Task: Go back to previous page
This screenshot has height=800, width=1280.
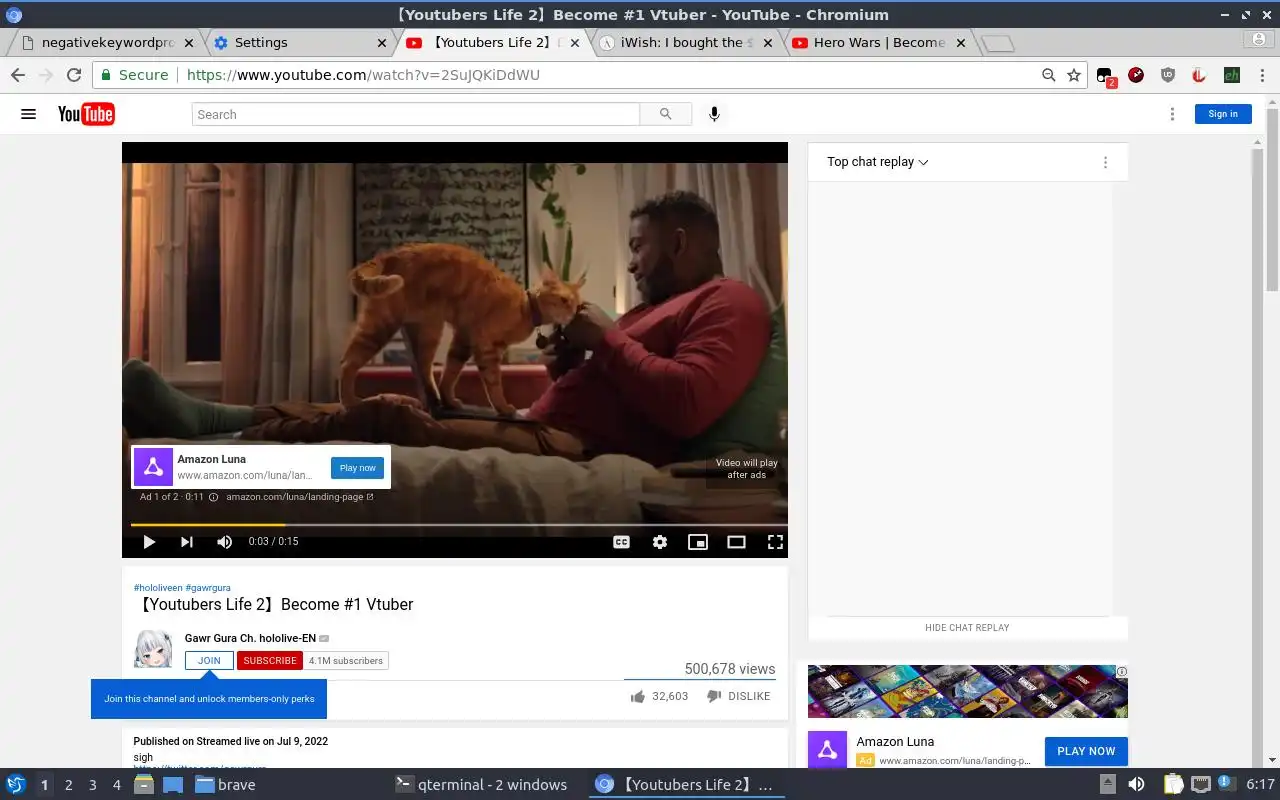Action: 18,75
